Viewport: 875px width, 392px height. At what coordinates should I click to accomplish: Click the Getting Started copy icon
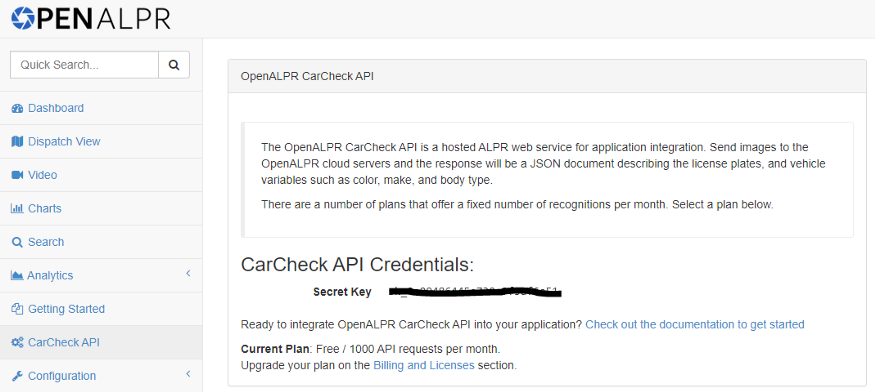pos(17,309)
